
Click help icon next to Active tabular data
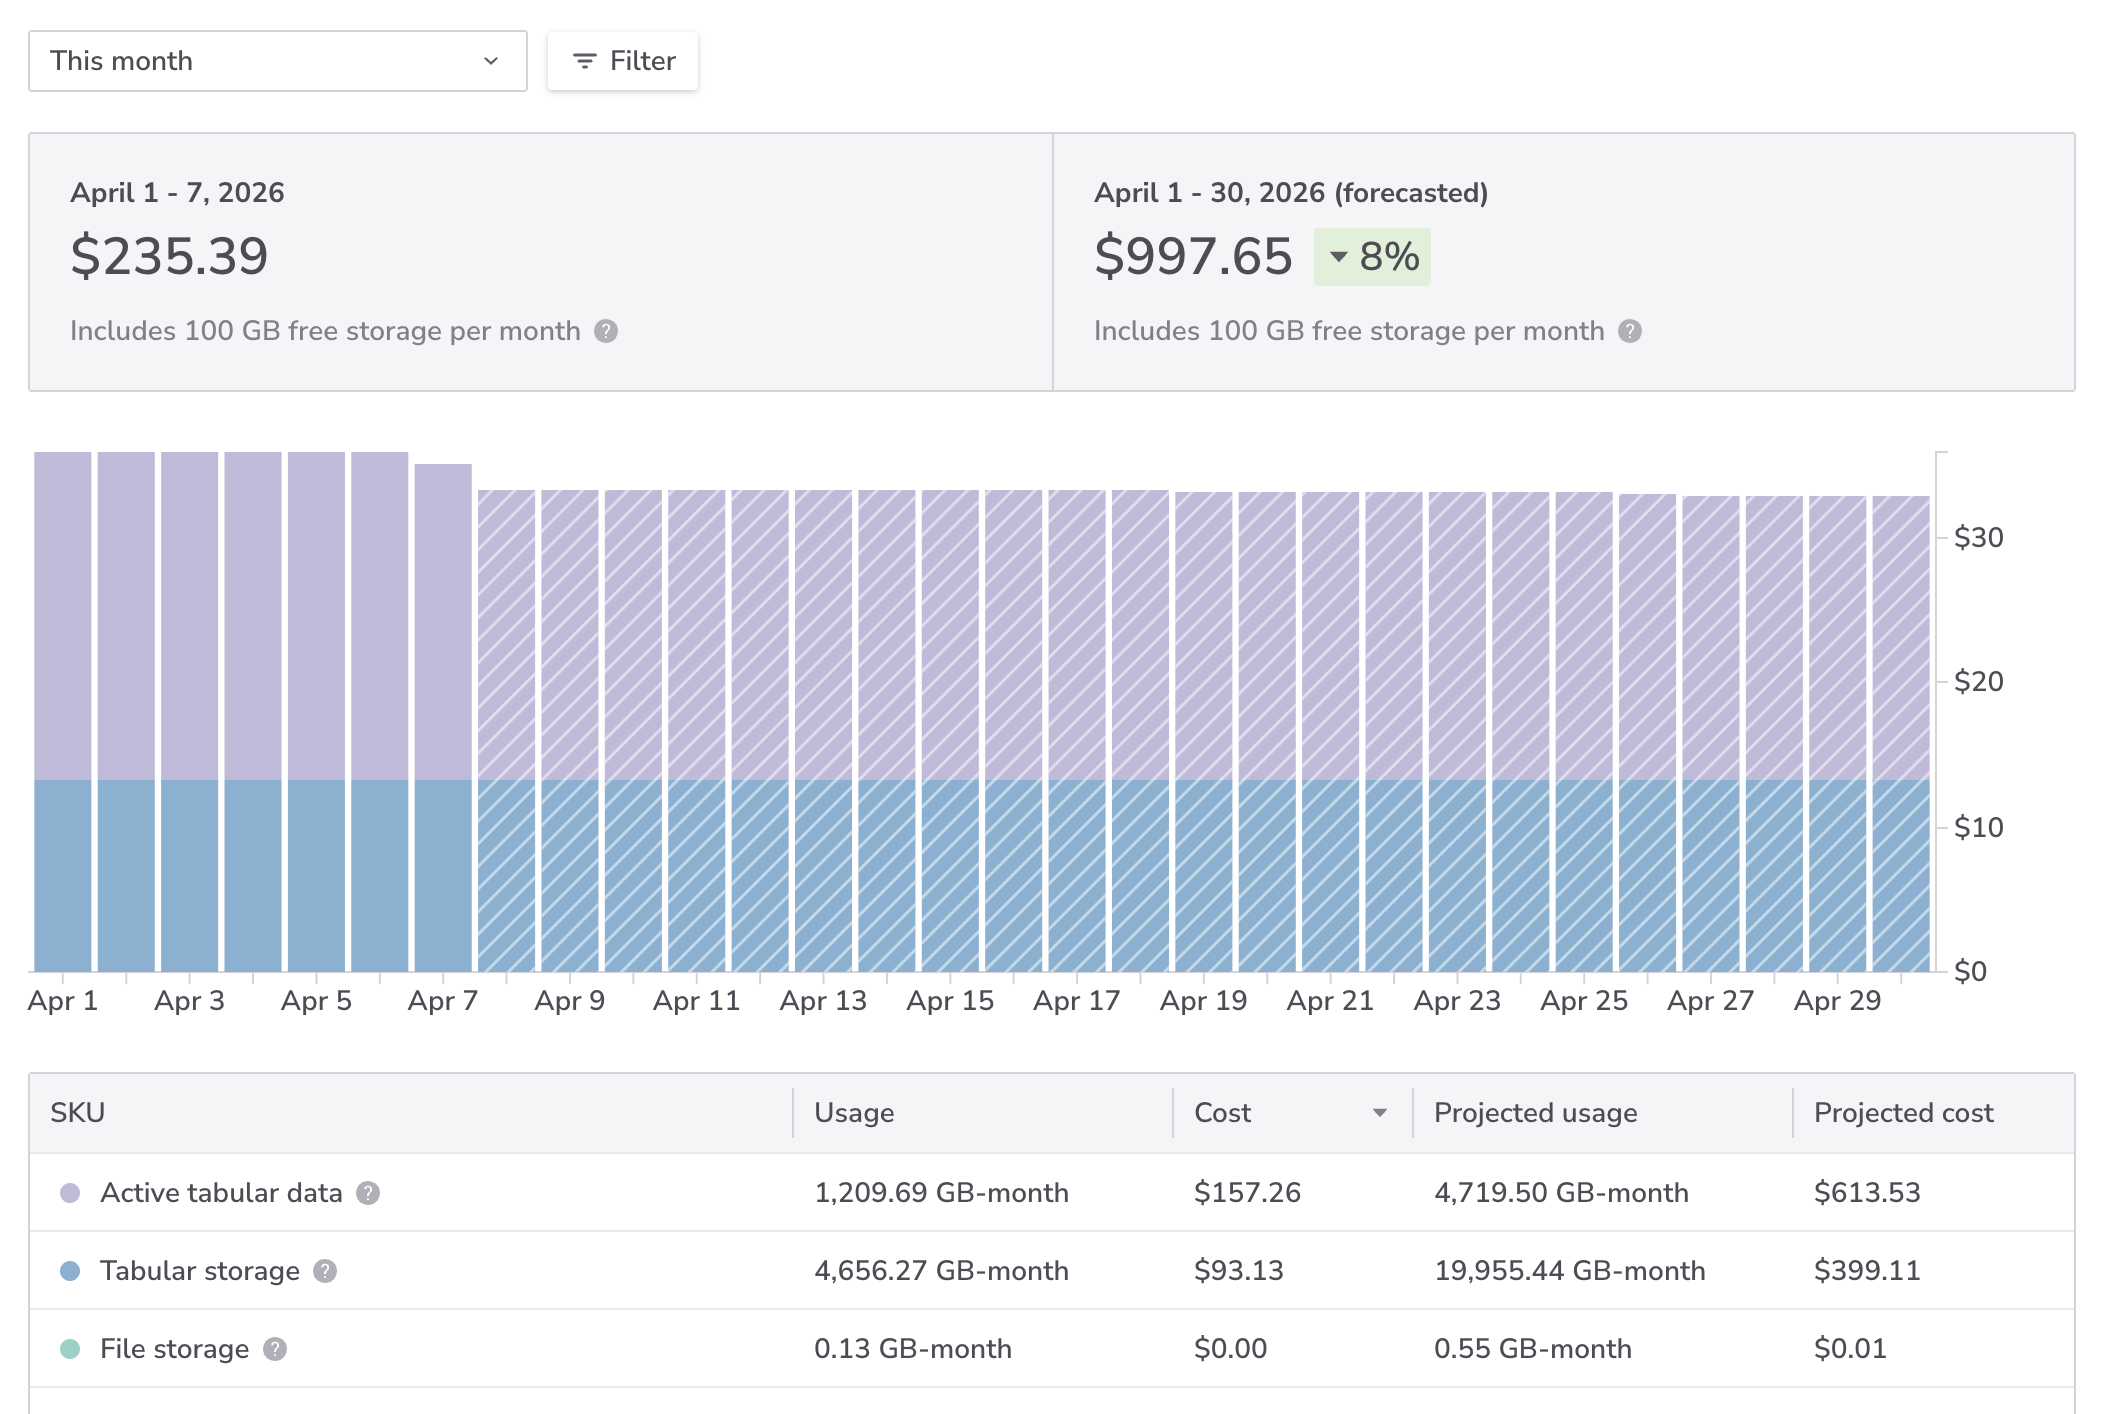368,1193
